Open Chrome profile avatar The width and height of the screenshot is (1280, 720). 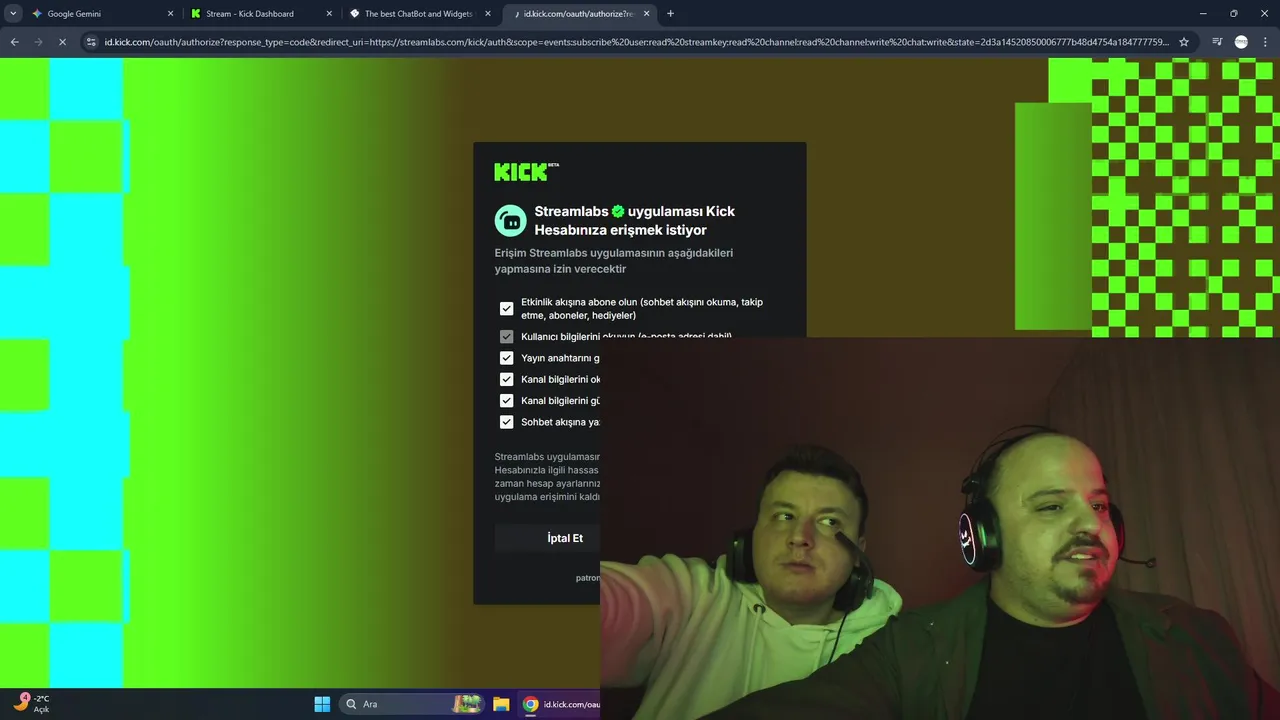tap(1241, 42)
